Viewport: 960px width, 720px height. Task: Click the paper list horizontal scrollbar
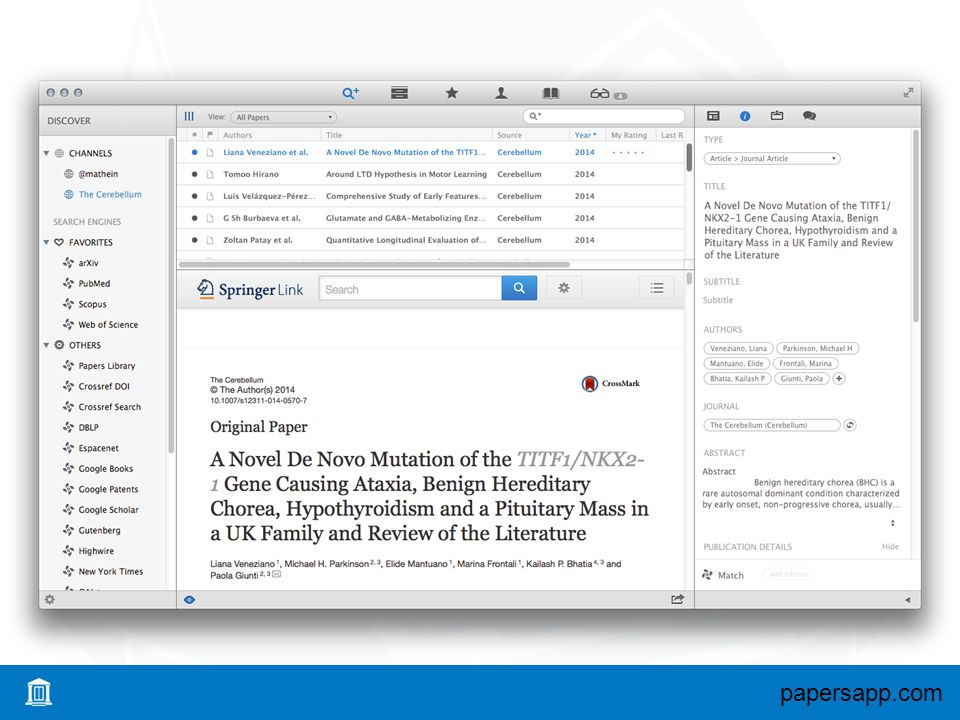tap(374, 264)
